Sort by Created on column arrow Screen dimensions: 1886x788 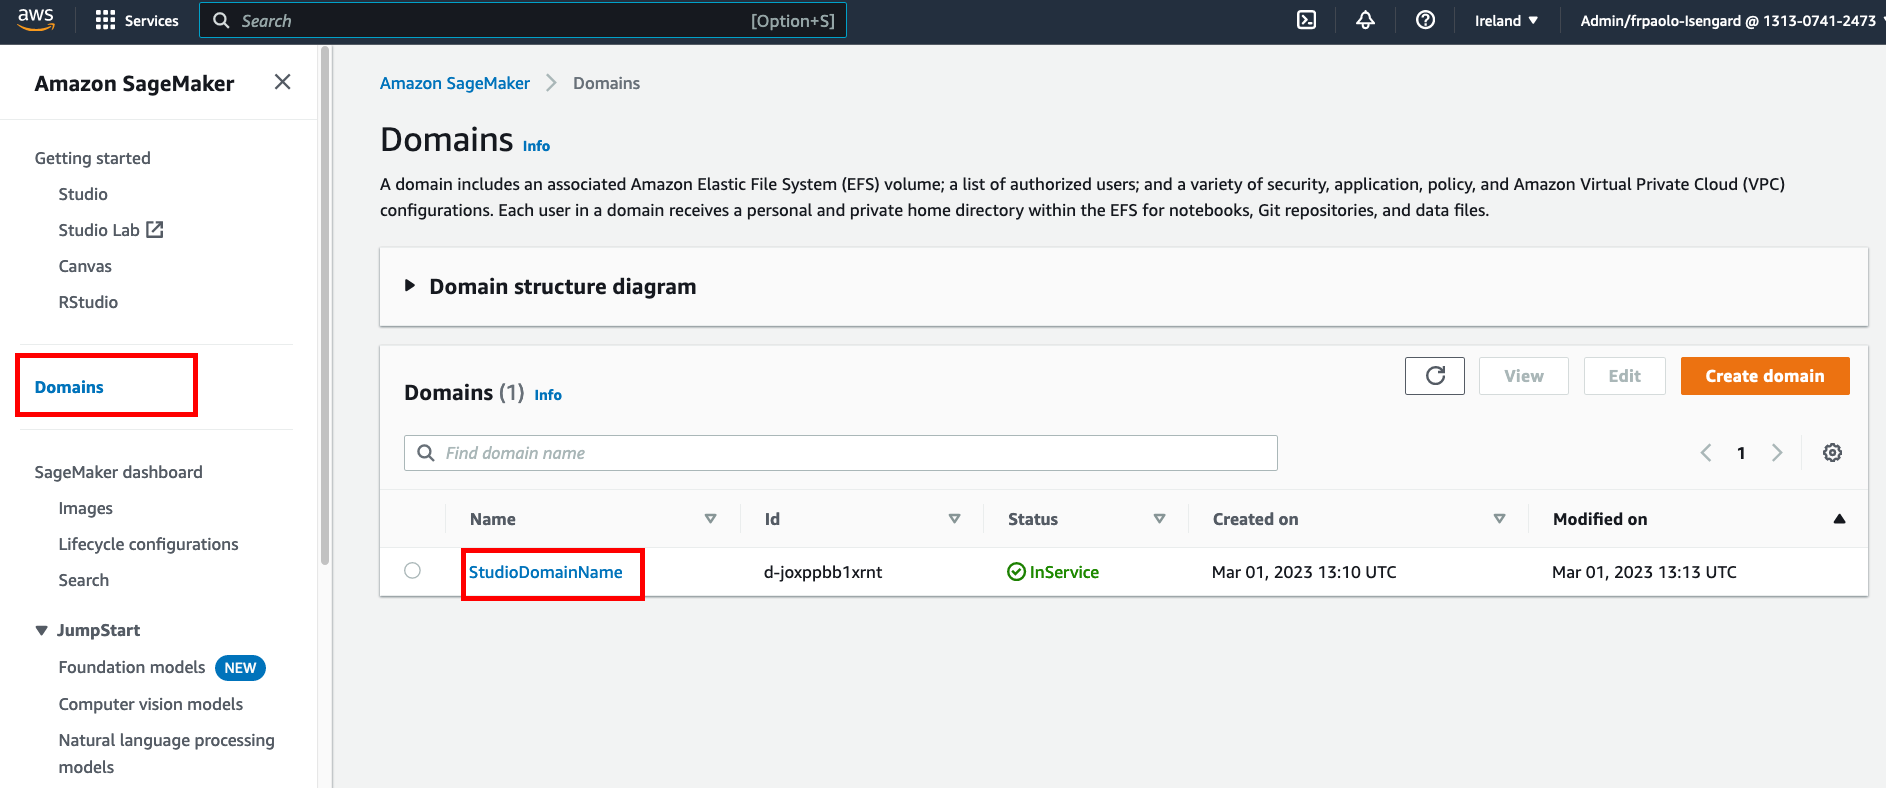[1500, 519]
